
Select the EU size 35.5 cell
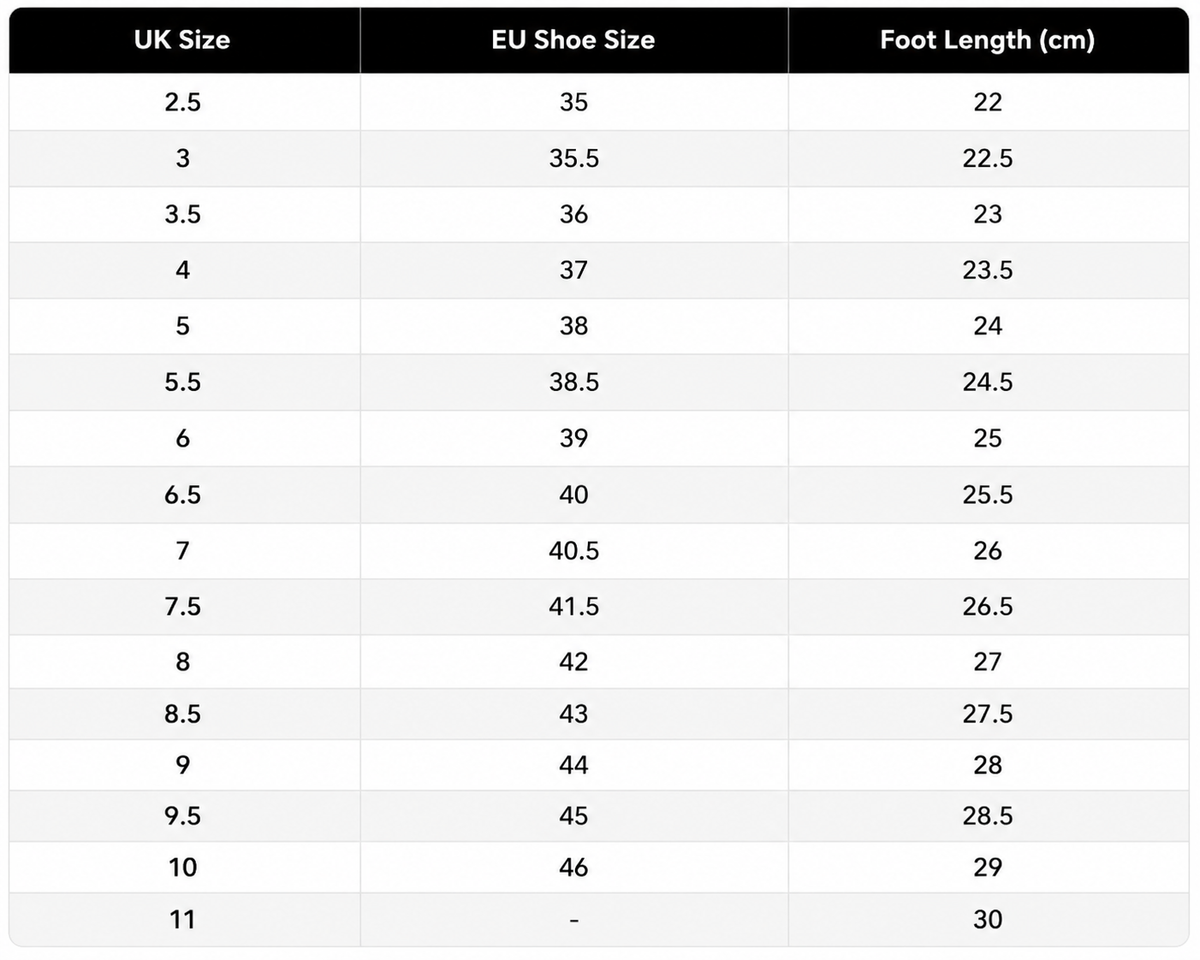(574, 158)
